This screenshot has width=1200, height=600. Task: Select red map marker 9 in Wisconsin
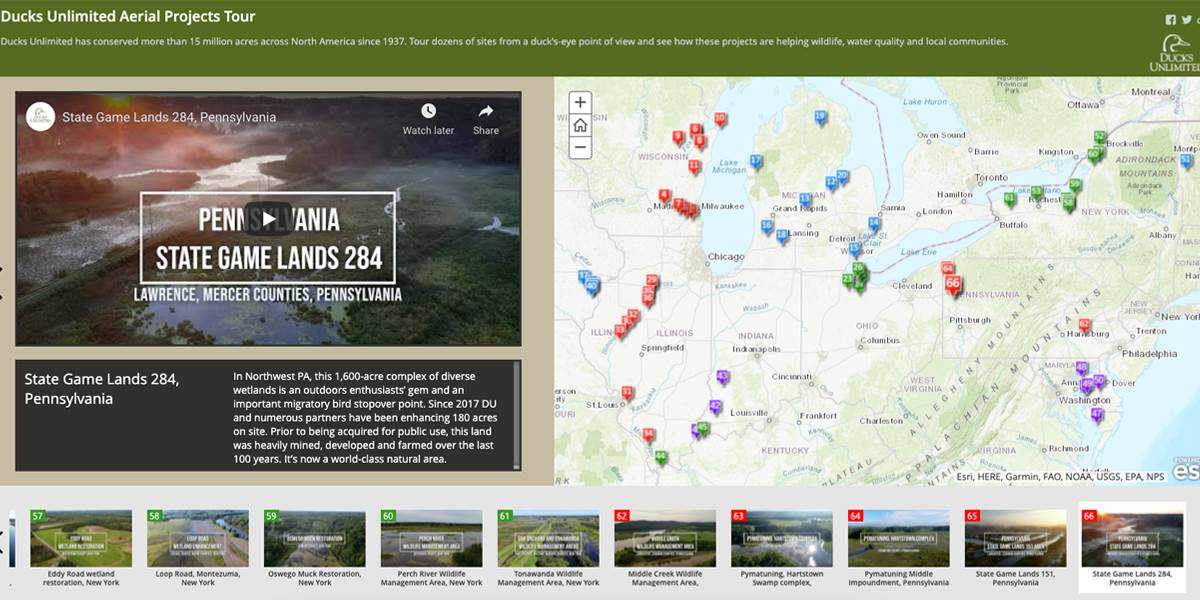(x=678, y=137)
